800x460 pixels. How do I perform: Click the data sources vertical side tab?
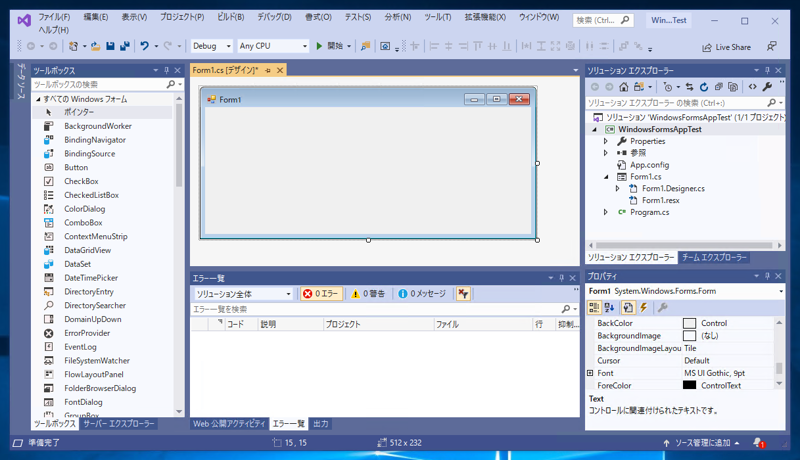[x=21, y=81]
